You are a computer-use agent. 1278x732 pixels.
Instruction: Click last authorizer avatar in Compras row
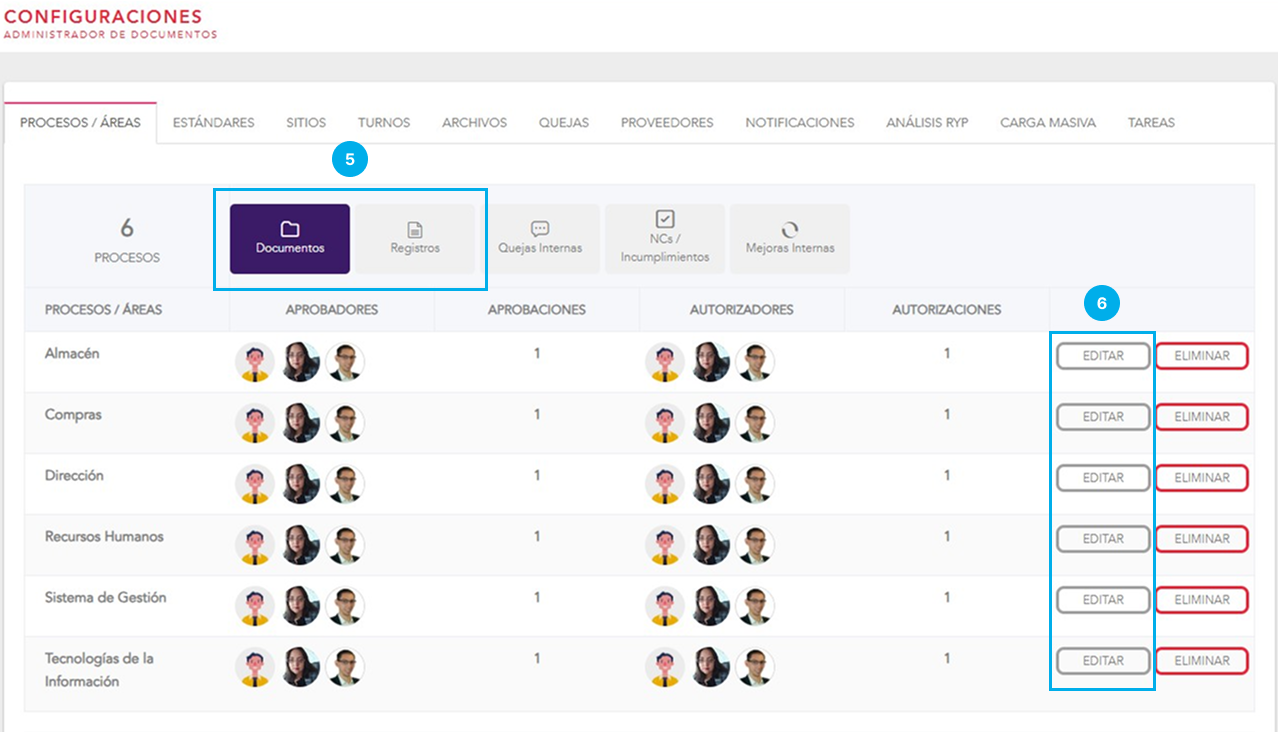tap(755, 423)
